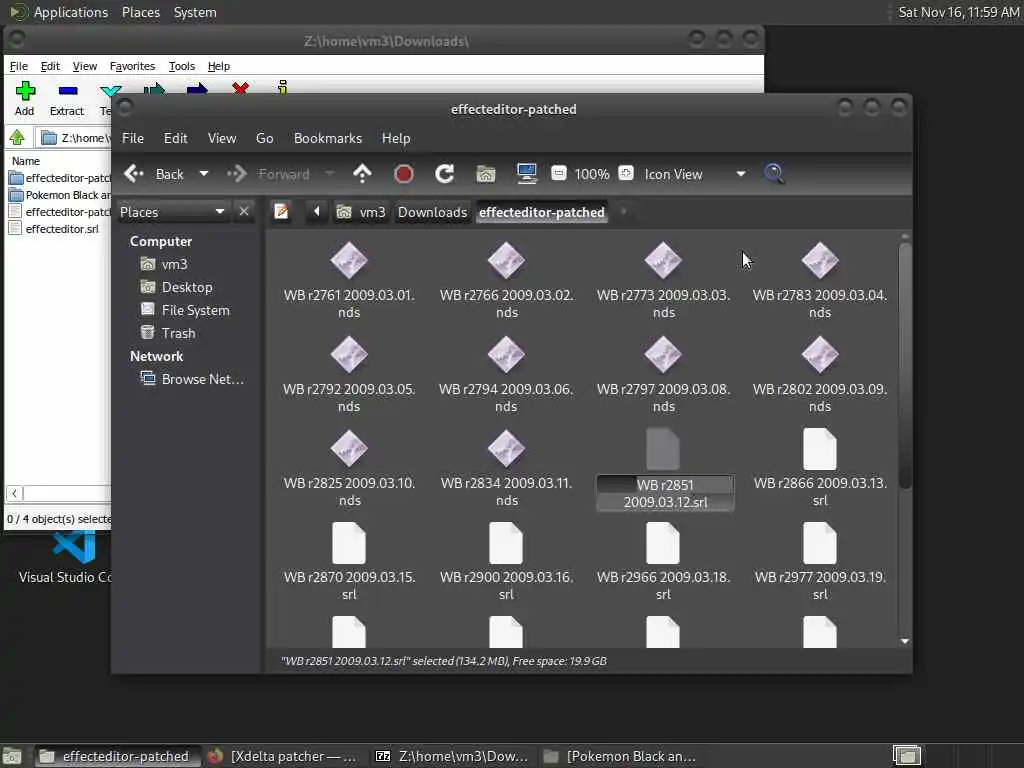Screen dimensions: 1024x768
Task: Click the file list vertical scrollbar
Action: (904, 366)
